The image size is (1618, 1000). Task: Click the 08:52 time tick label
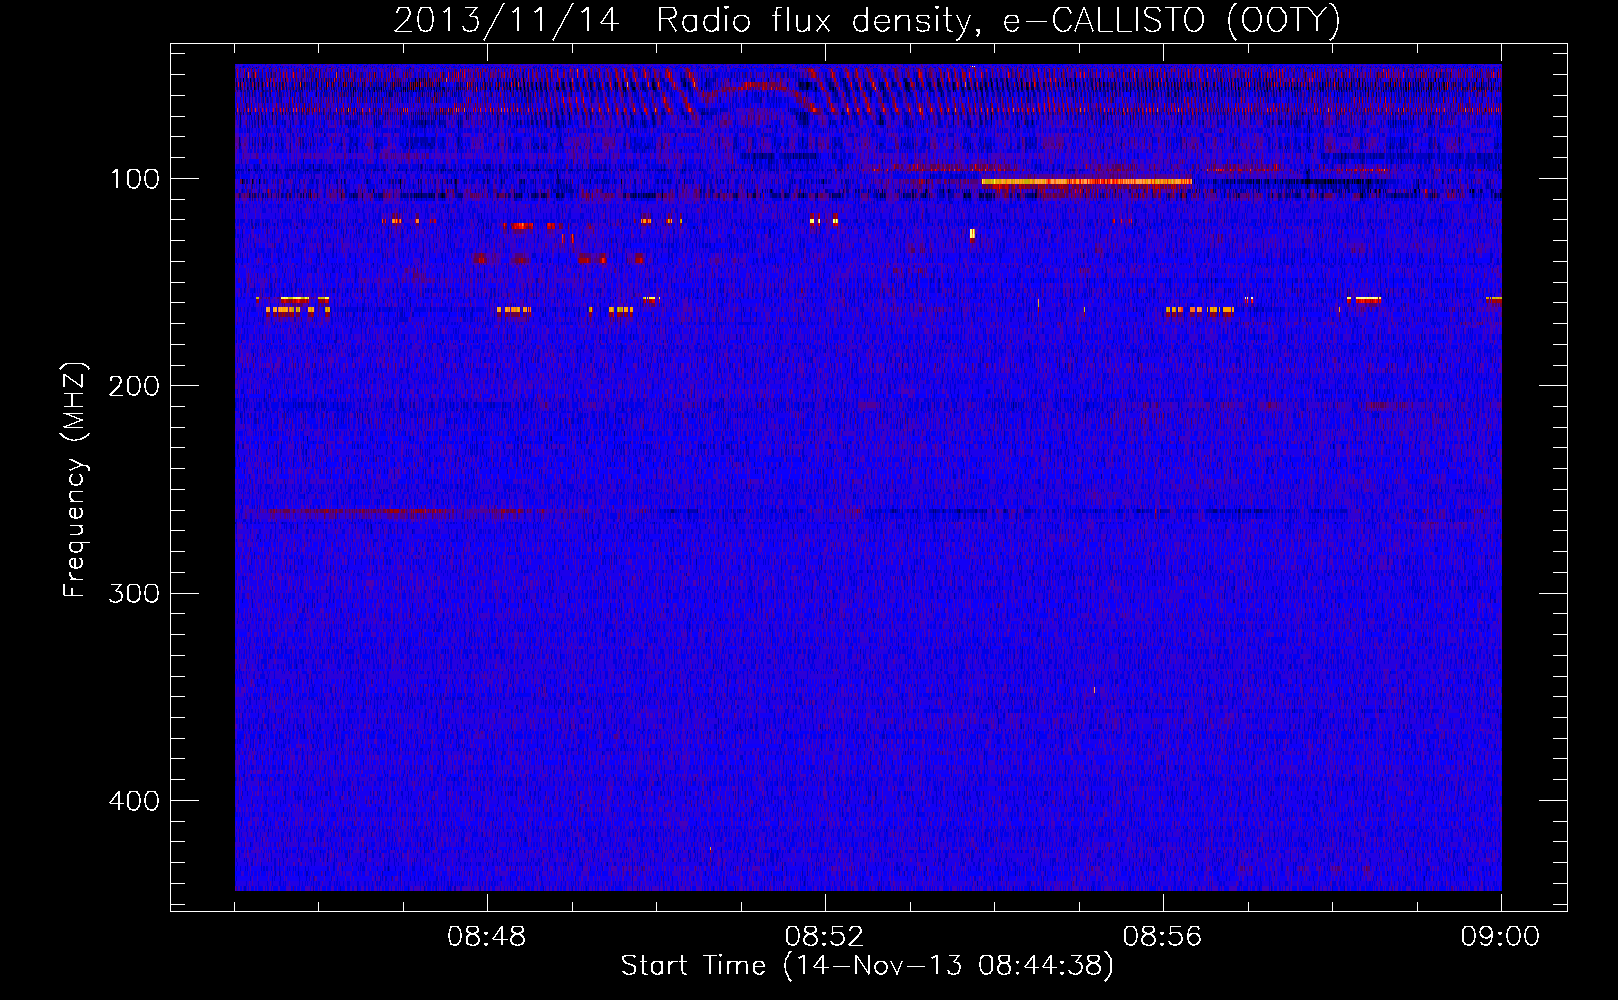pyautogui.click(x=825, y=937)
